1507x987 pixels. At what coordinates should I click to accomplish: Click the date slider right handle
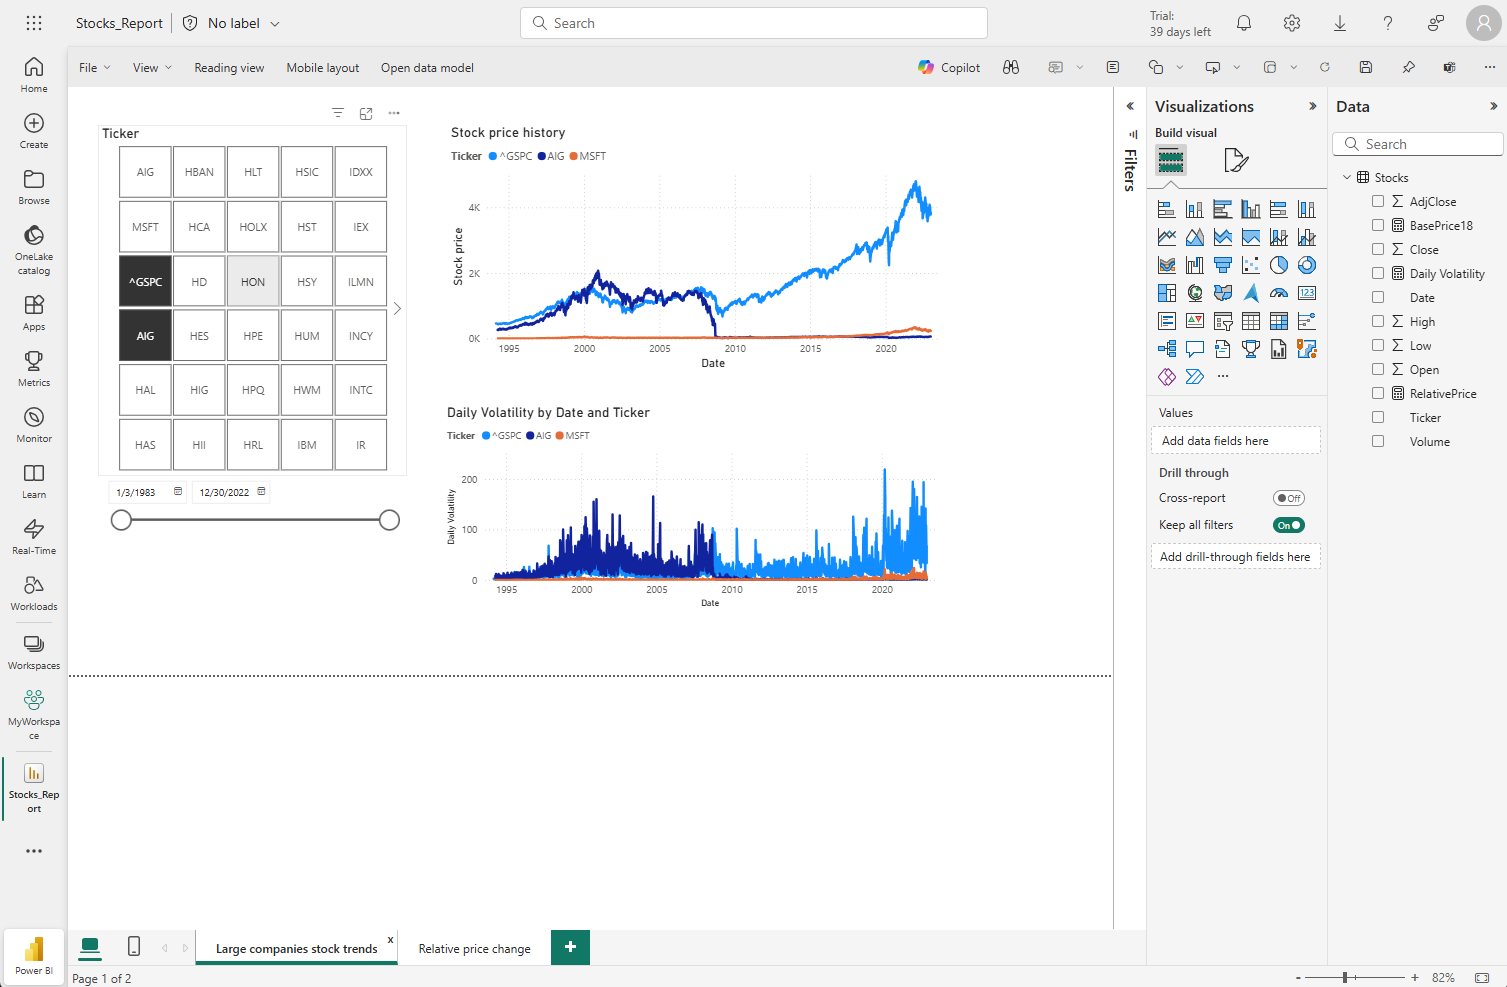click(390, 520)
